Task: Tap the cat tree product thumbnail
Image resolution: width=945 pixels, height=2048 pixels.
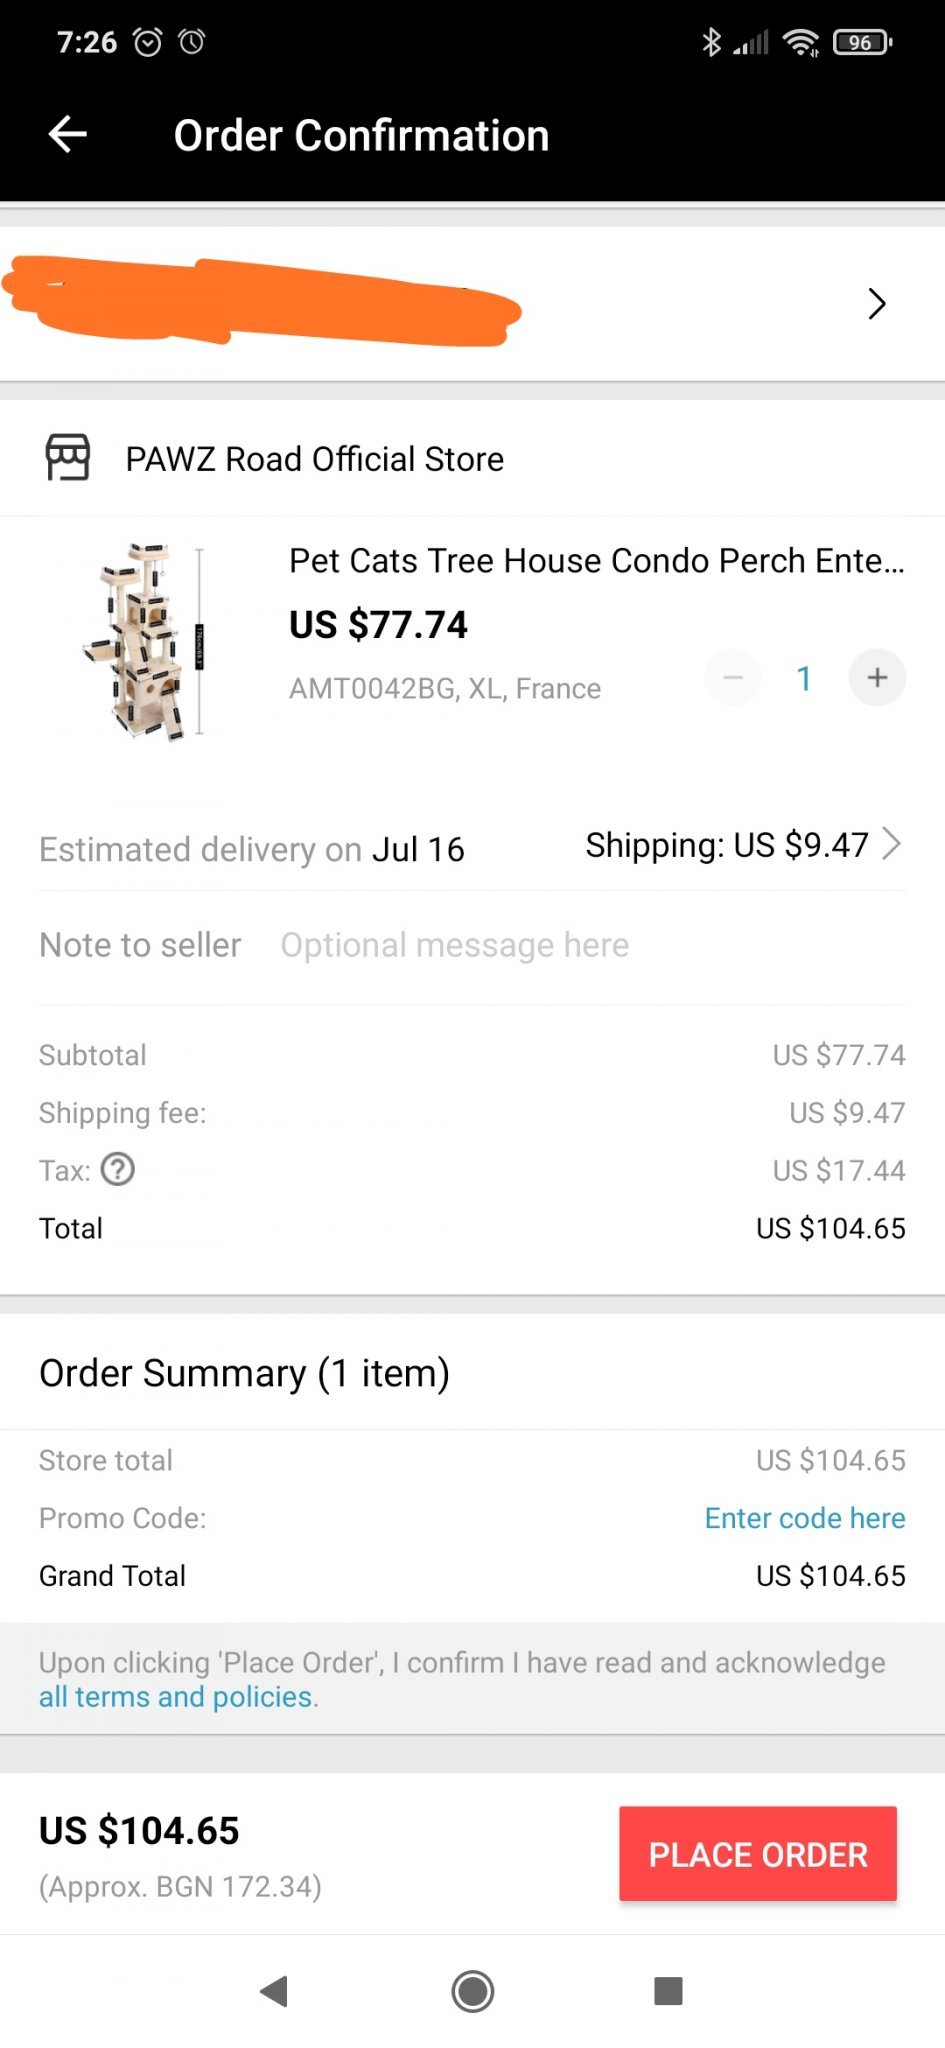Action: point(146,641)
